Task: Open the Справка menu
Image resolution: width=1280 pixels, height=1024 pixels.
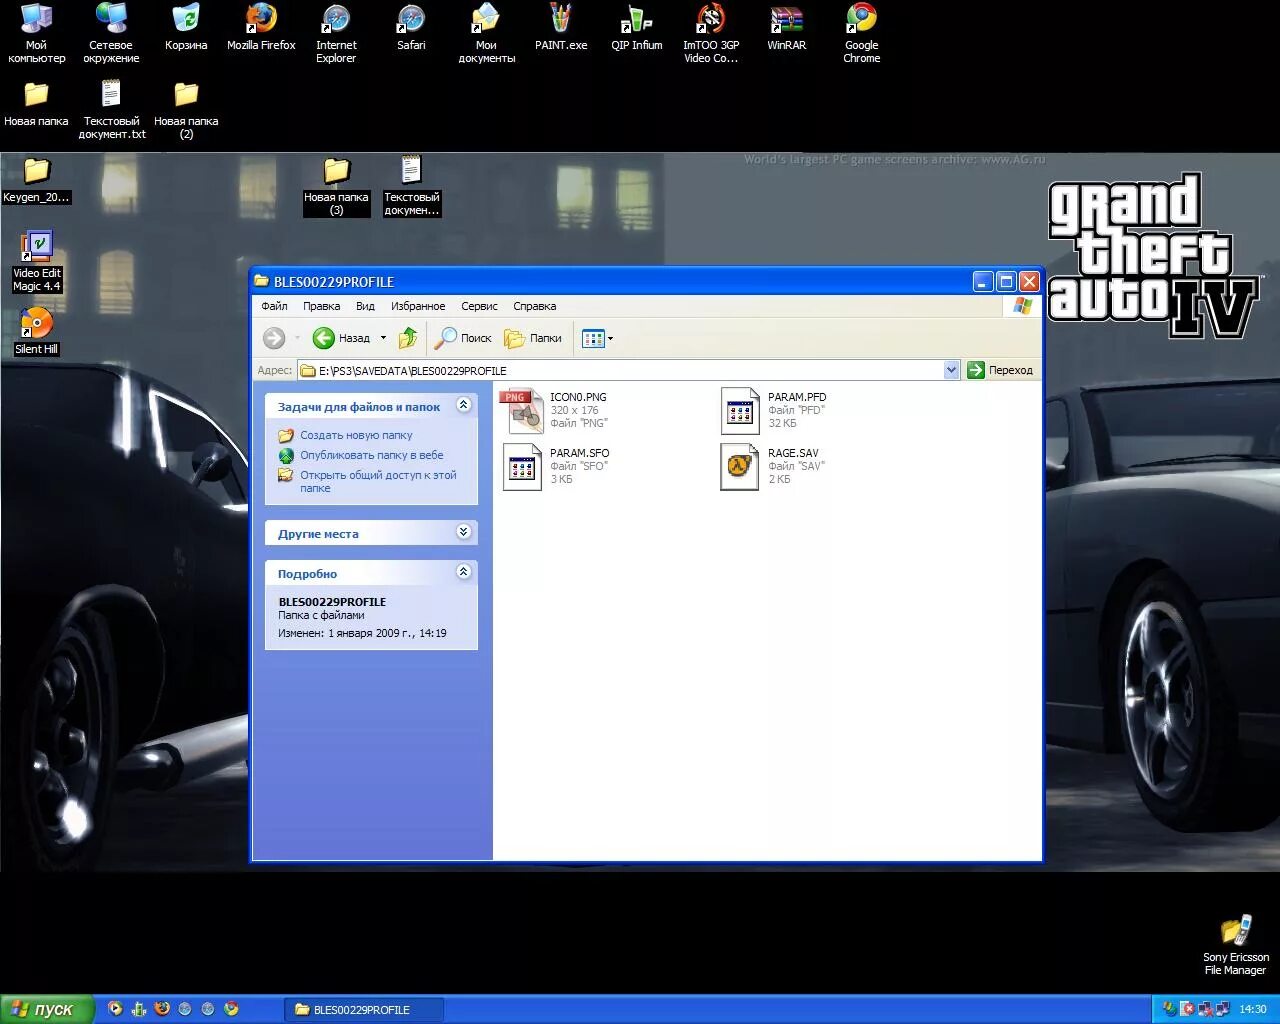Action: point(534,306)
